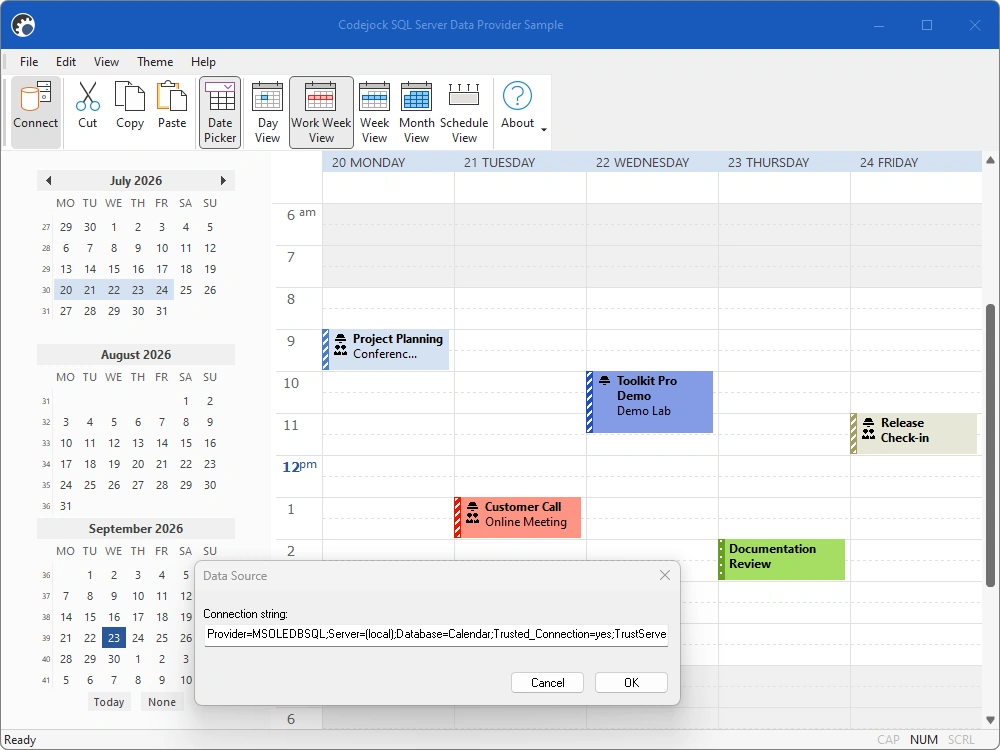Close the Data Source dialog
1000x750 pixels.
(x=665, y=575)
